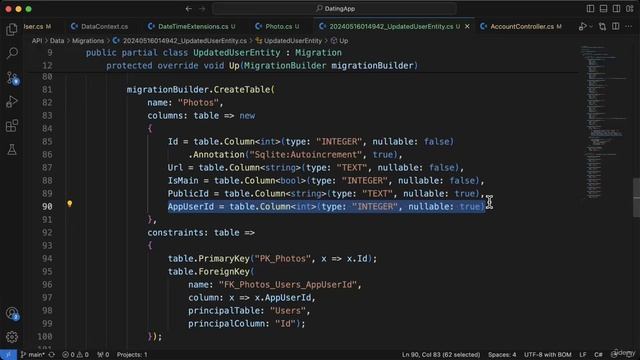Open remote window blue status button
This screenshot has height=360, width=640.
pos(8,355)
